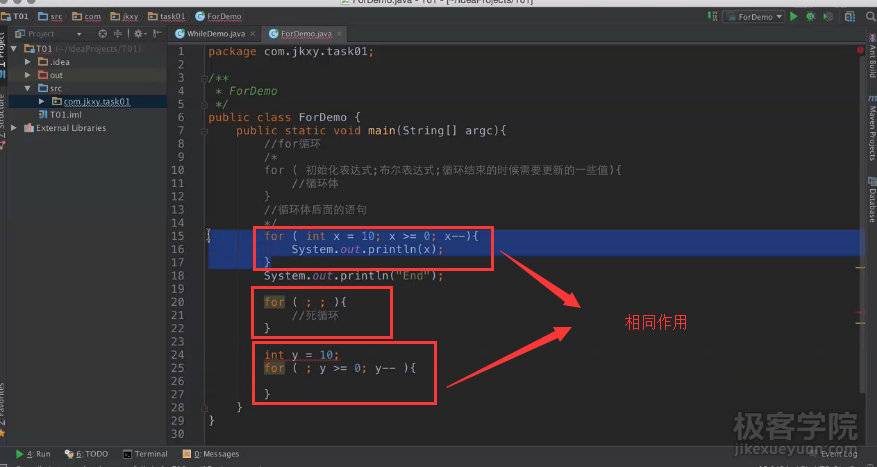Expand the .idea folder
The image size is (877, 467).
click(x=27, y=62)
